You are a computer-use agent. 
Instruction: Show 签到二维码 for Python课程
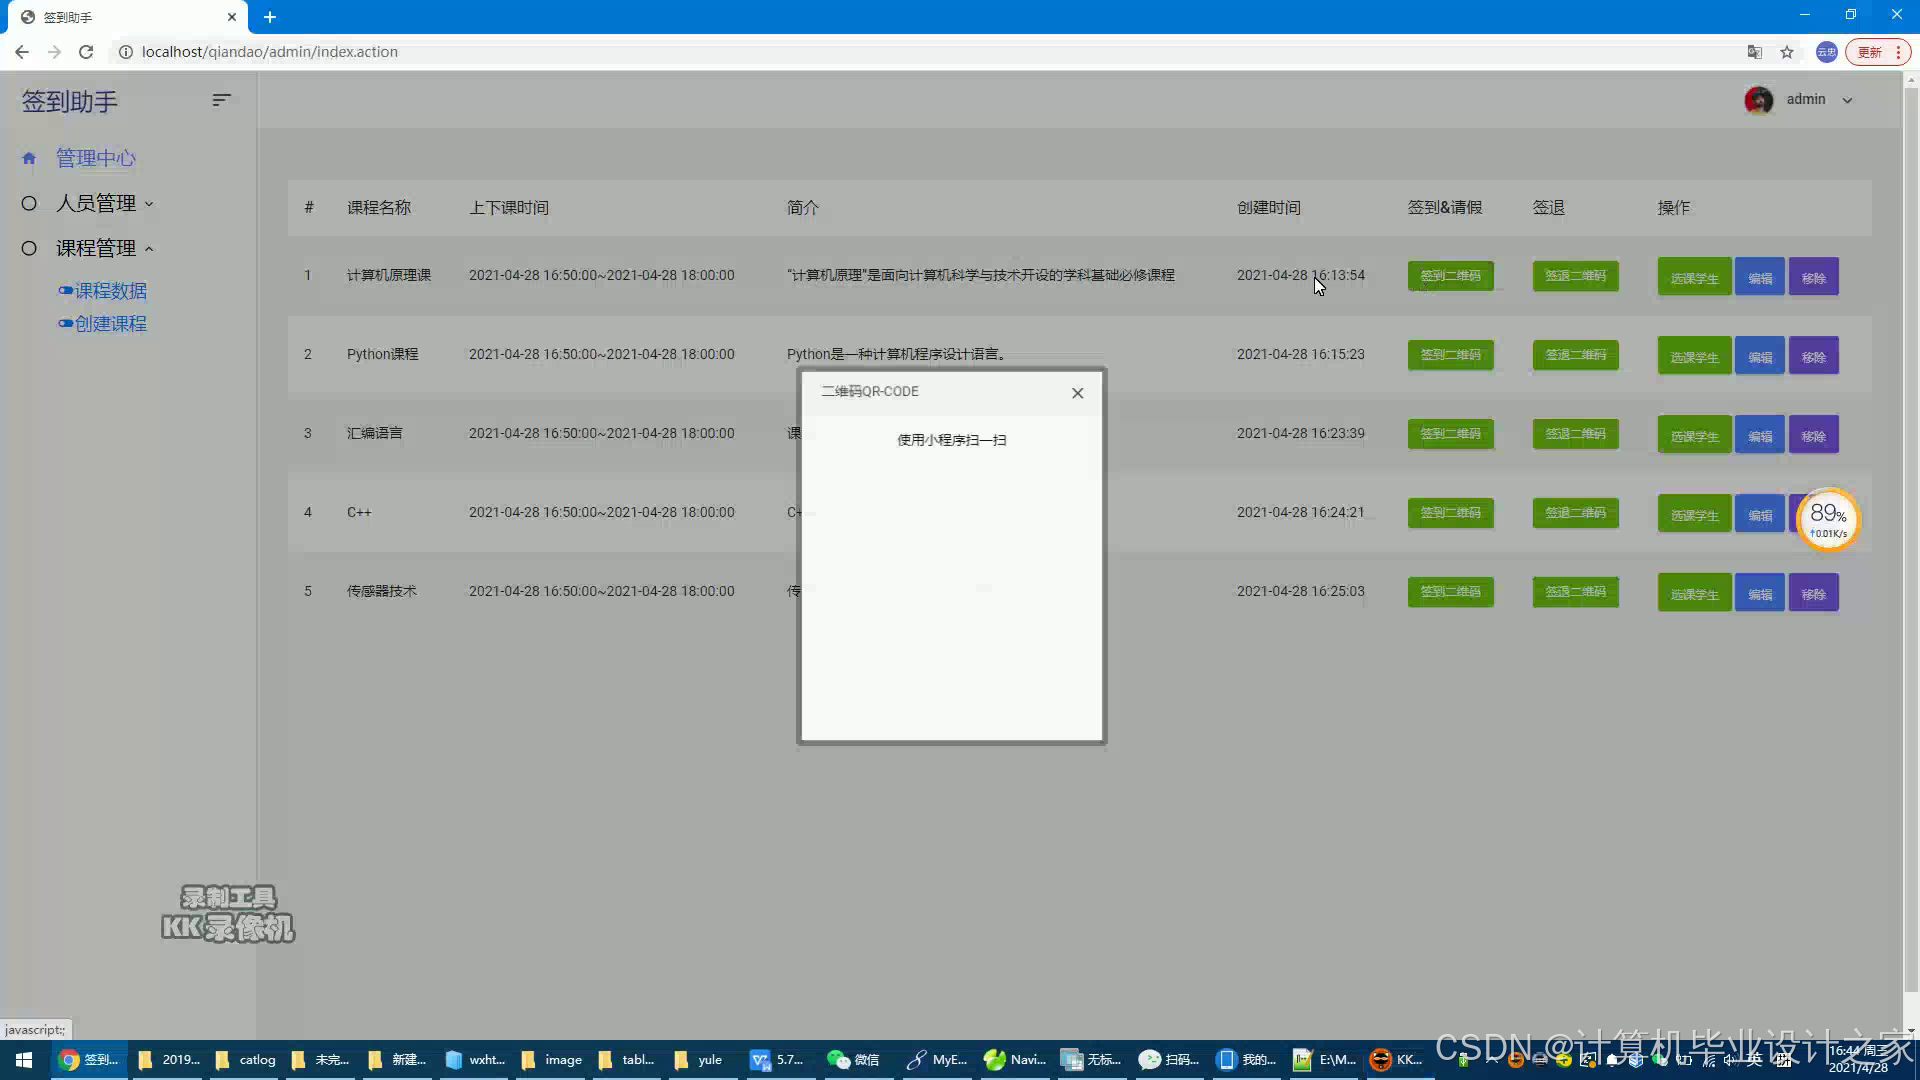tap(1451, 355)
